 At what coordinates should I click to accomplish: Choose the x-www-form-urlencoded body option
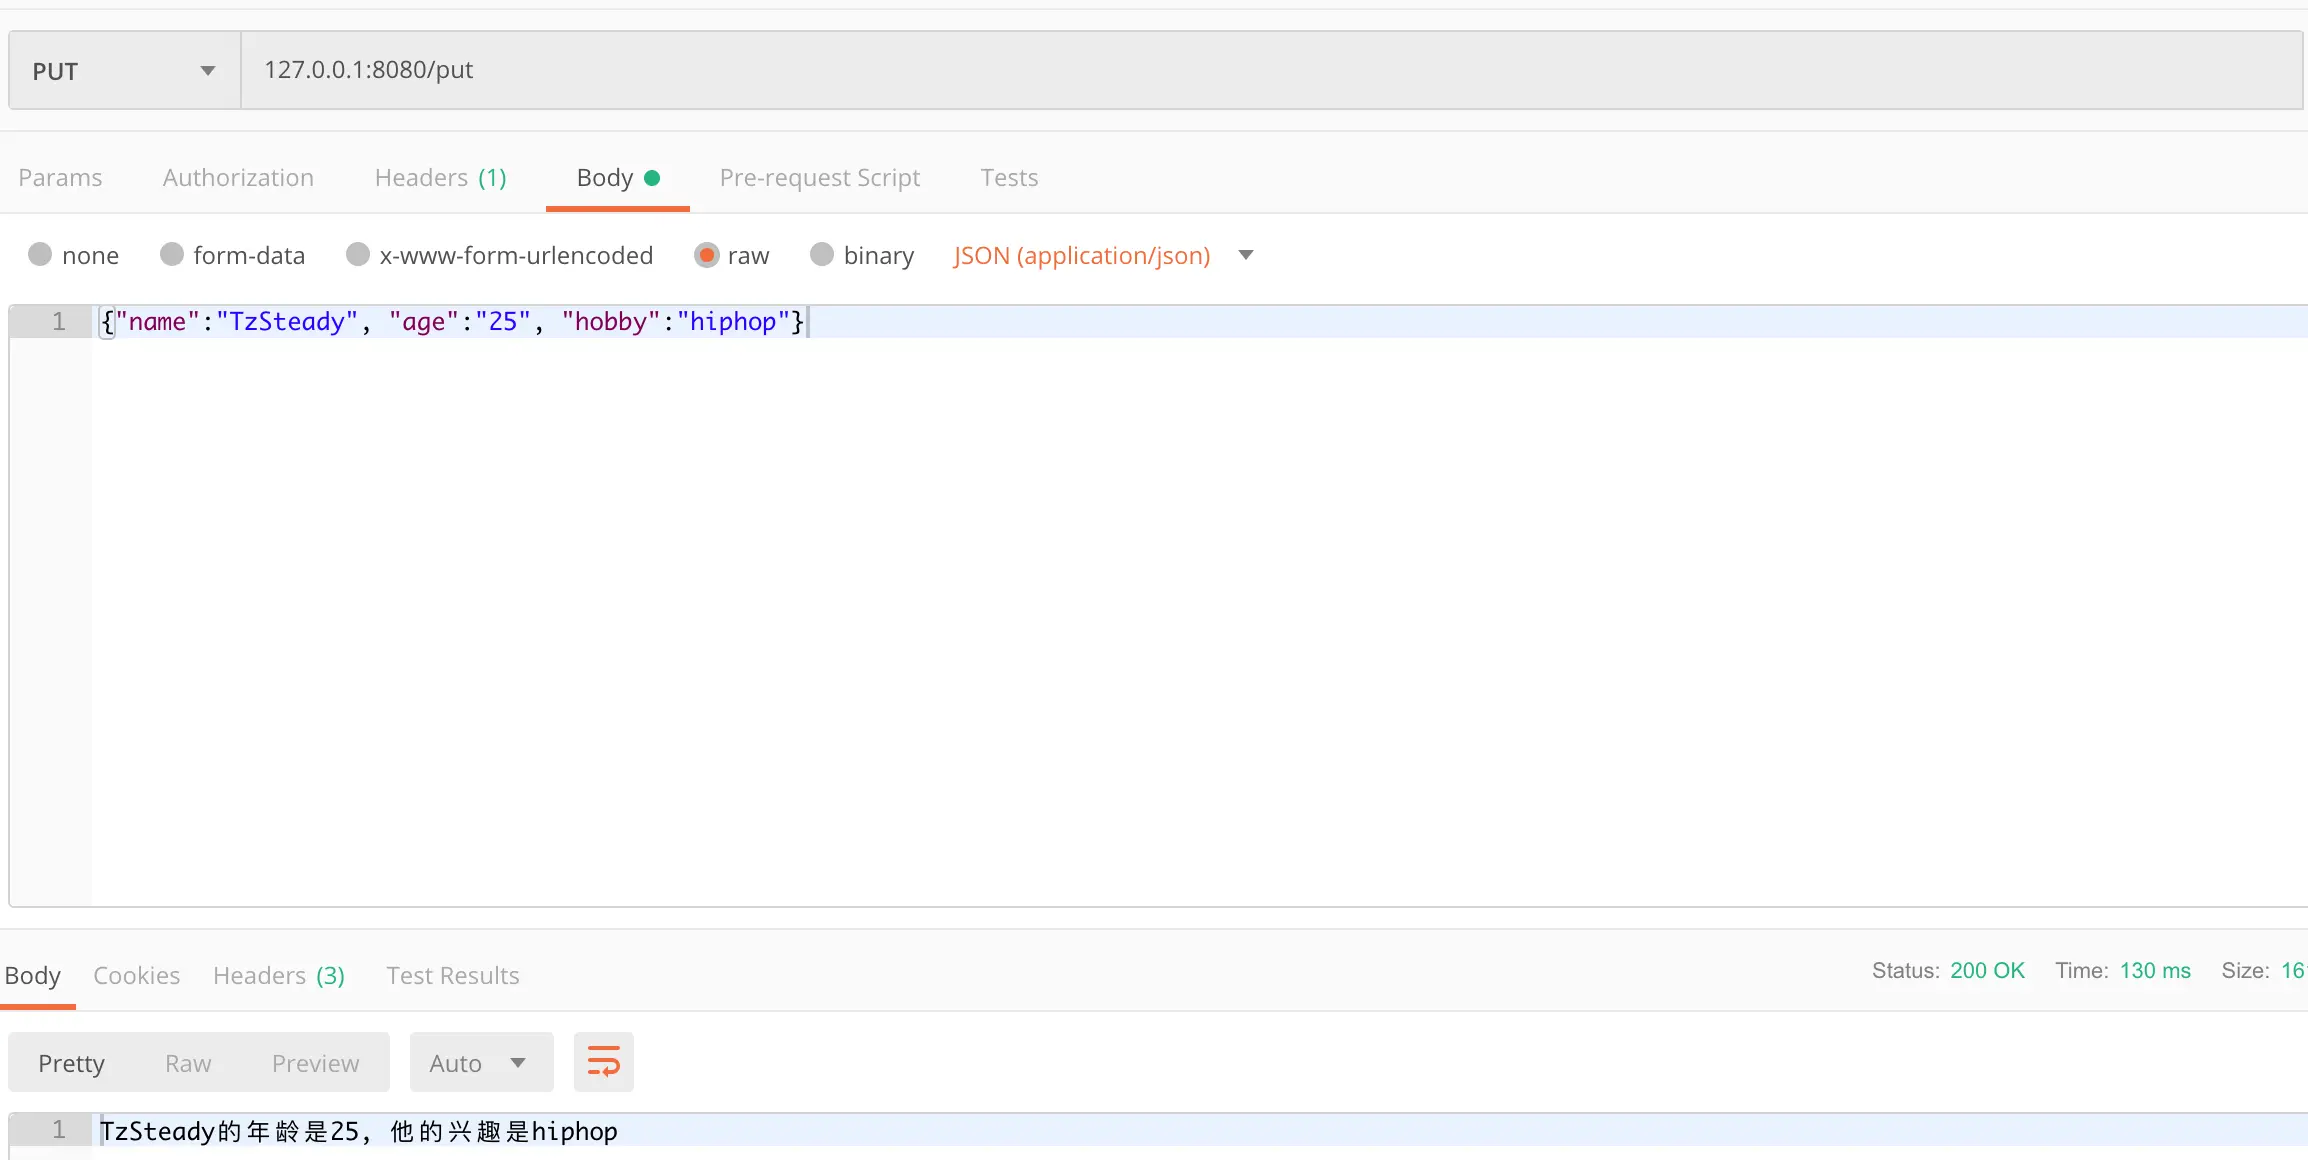click(x=358, y=255)
